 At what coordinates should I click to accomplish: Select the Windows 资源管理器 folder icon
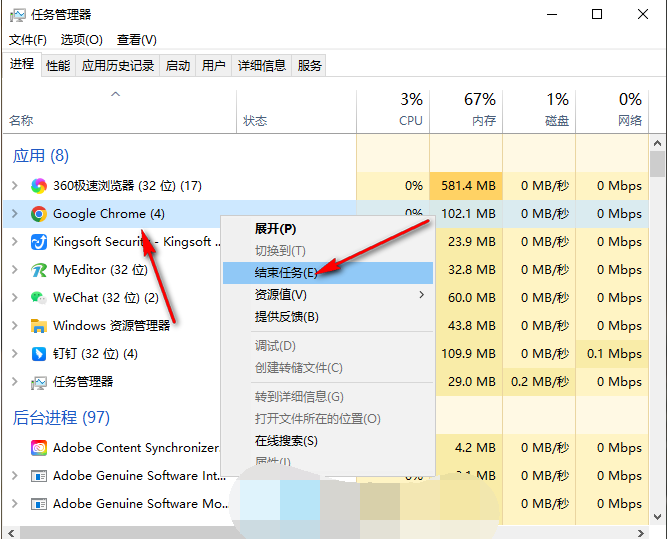tap(39, 326)
